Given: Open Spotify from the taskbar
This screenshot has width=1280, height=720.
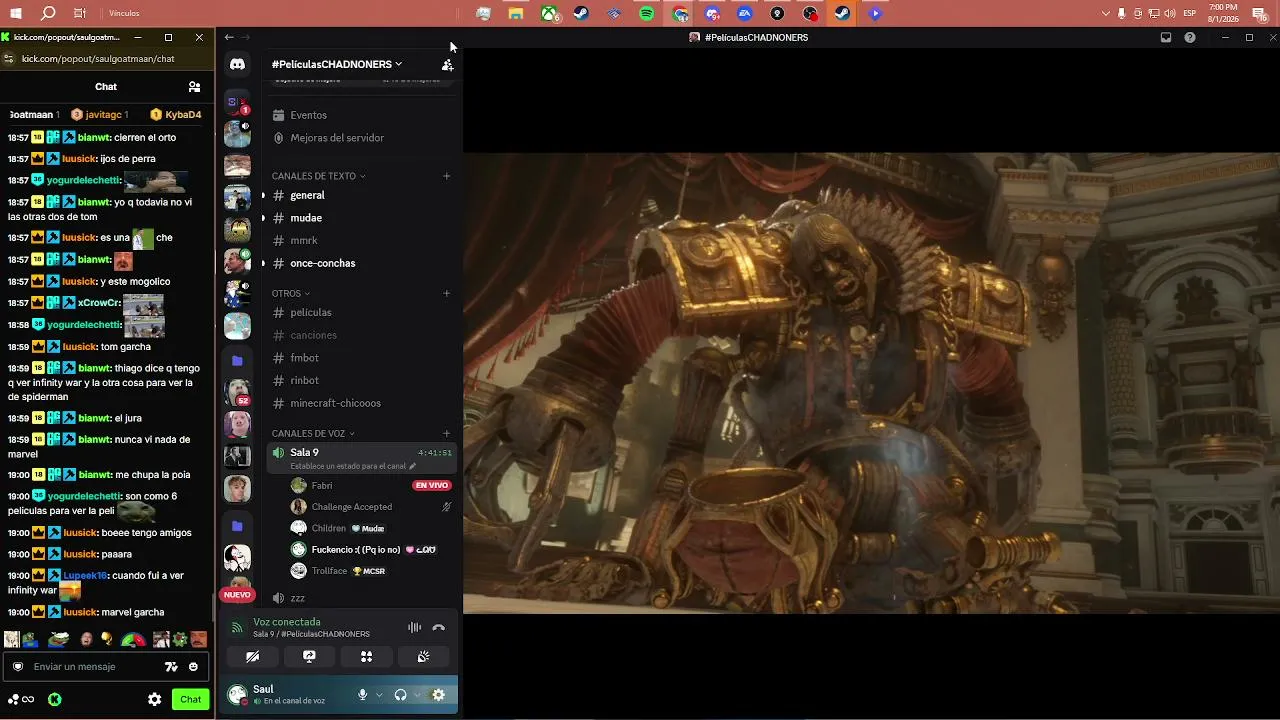Looking at the screenshot, I should 646,13.
